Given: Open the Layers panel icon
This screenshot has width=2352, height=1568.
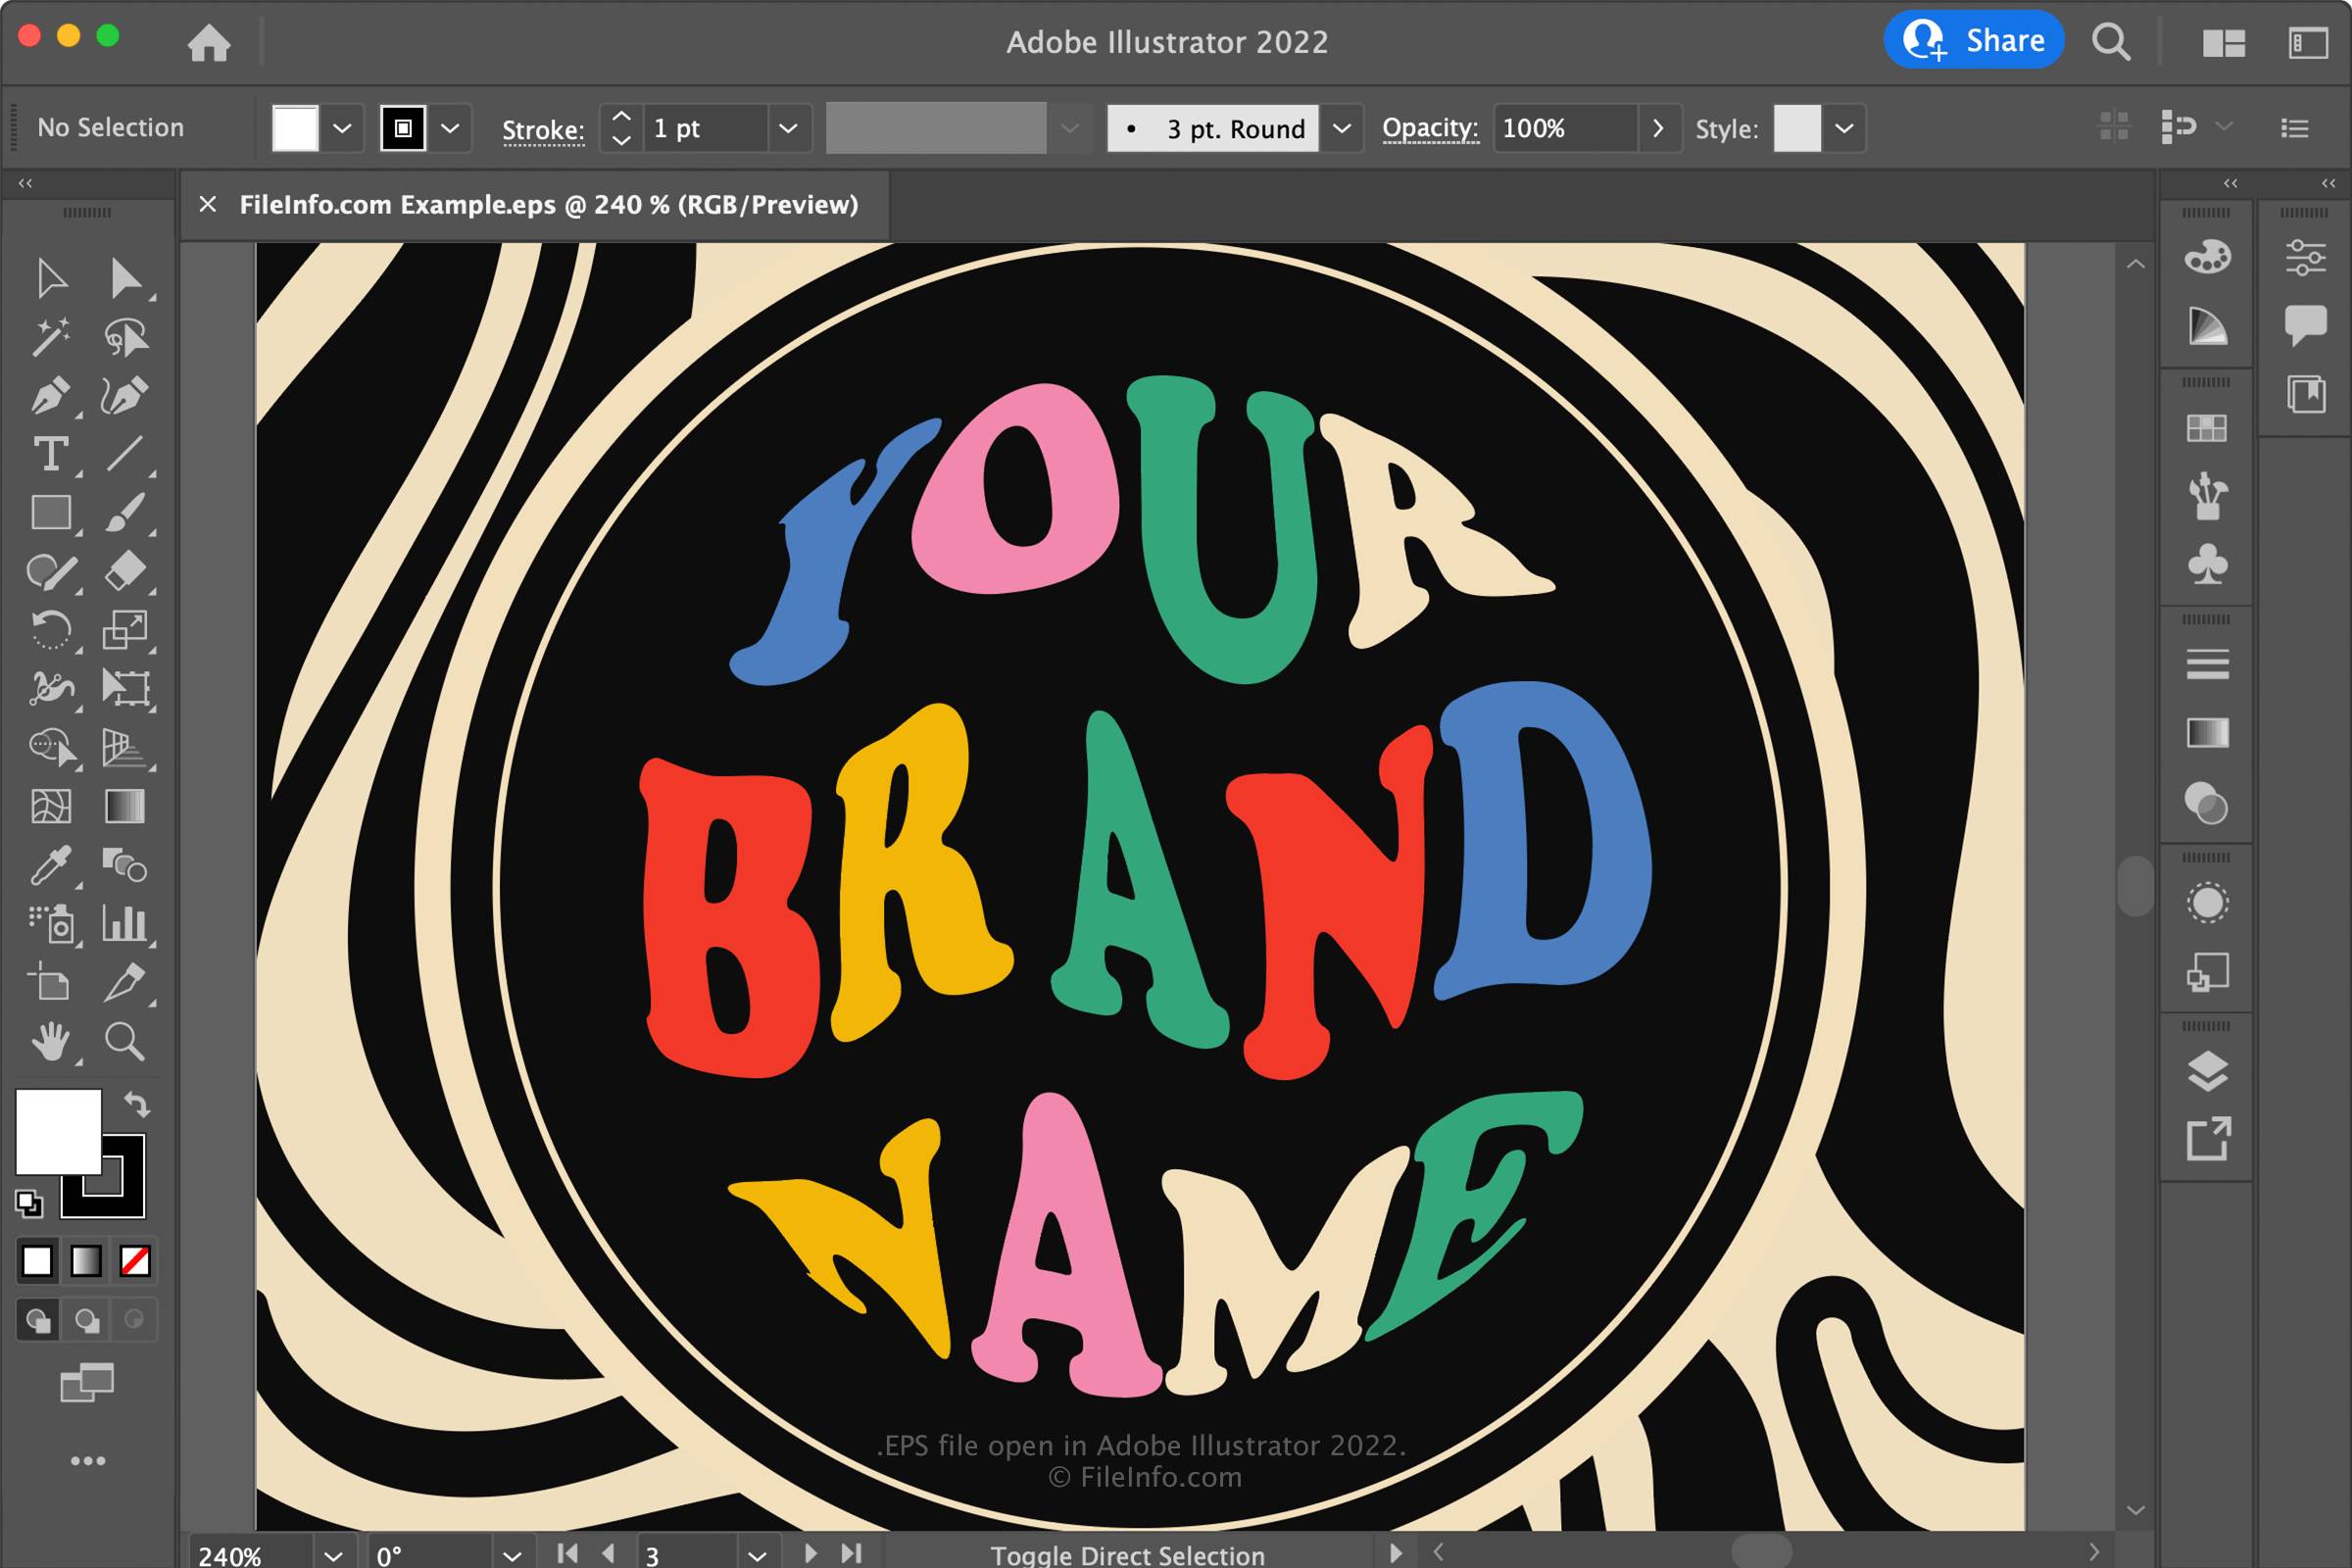Looking at the screenshot, I should tap(2207, 1071).
